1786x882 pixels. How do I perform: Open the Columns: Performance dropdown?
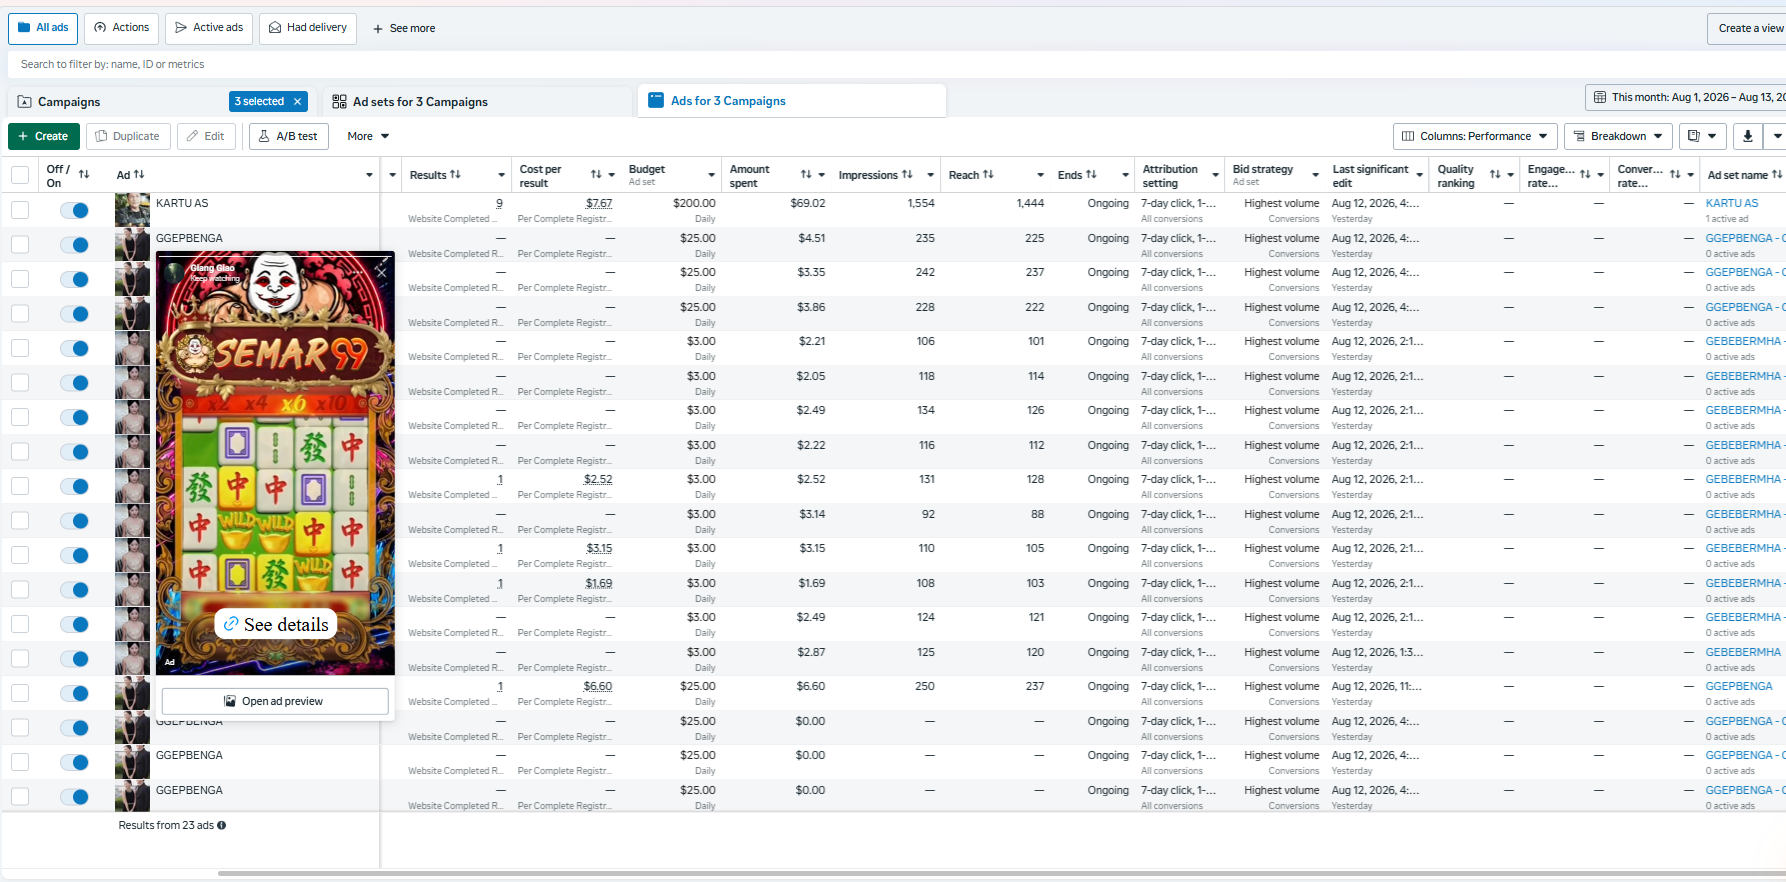tap(1474, 136)
